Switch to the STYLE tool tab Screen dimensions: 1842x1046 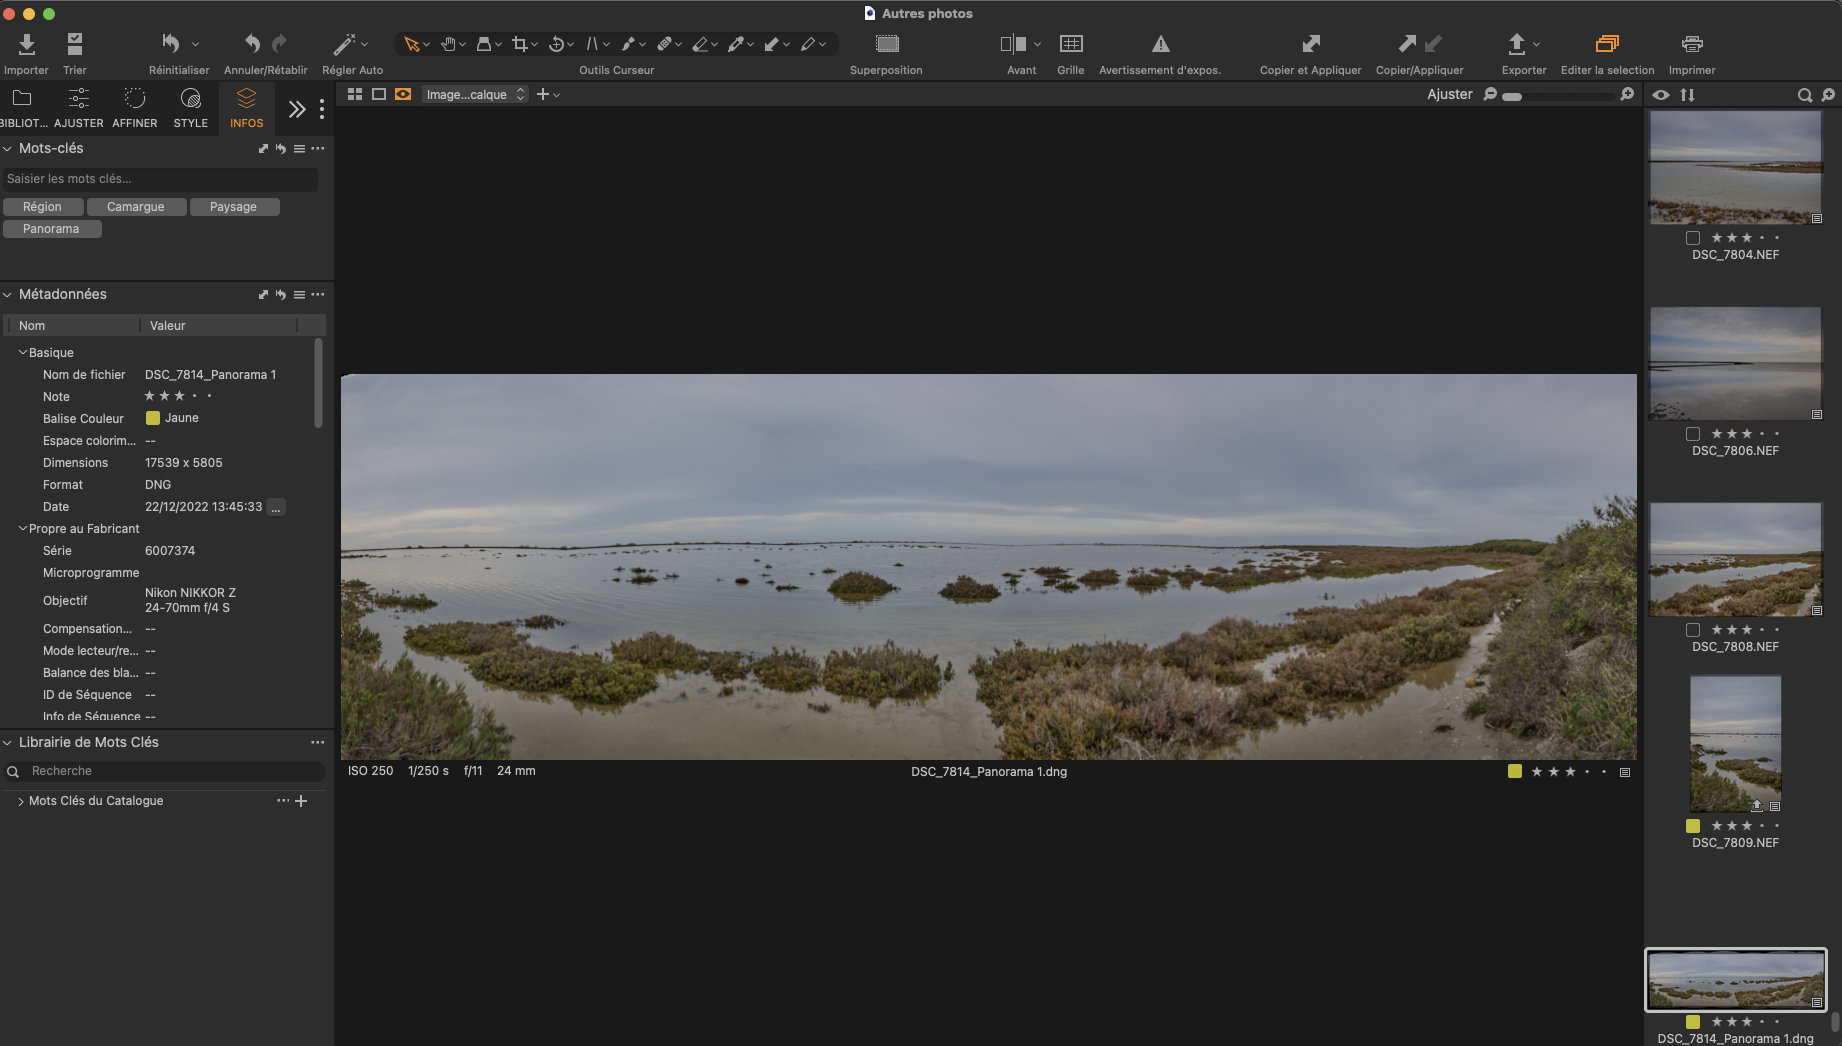point(190,108)
